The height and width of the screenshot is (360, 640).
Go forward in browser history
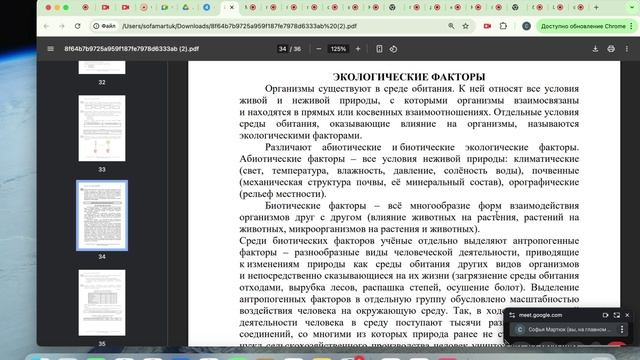pyautogui.click(x=62, y=26)
